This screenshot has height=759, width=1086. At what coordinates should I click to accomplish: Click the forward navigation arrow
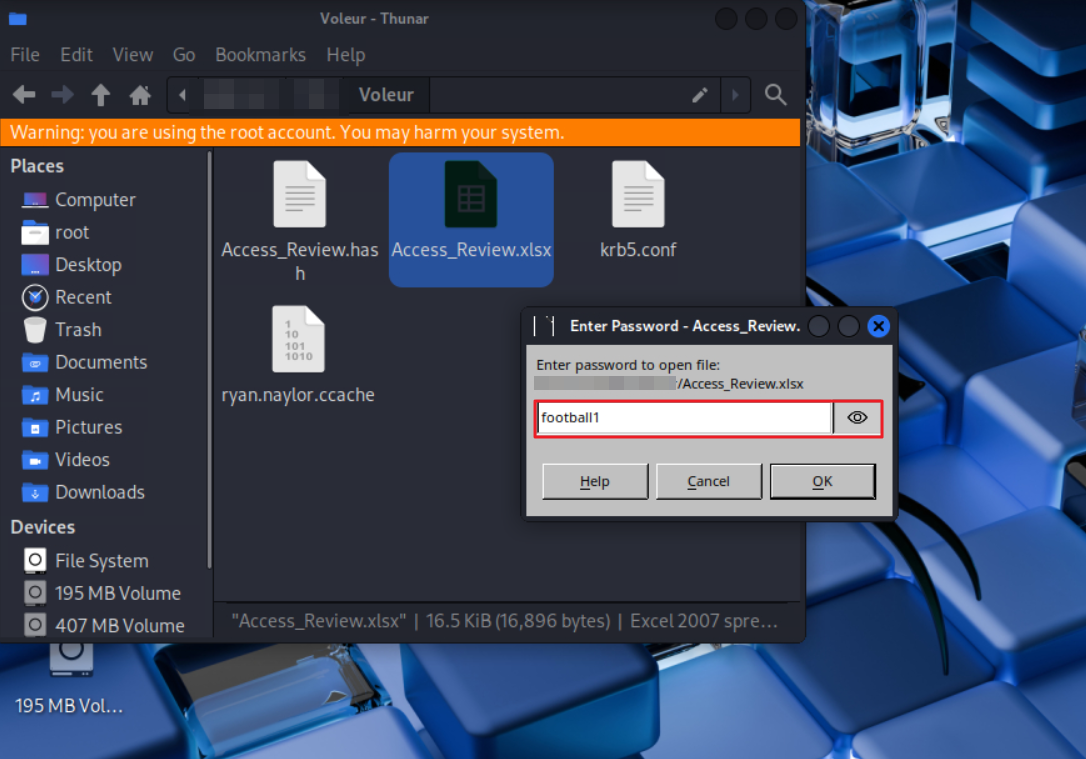[x=62, y=95]
